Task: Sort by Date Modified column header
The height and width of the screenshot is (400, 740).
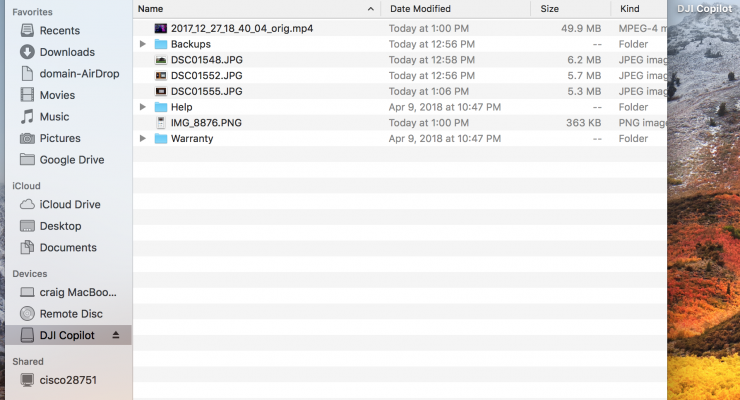Action: pyautogui.click(x=456, y=8)
